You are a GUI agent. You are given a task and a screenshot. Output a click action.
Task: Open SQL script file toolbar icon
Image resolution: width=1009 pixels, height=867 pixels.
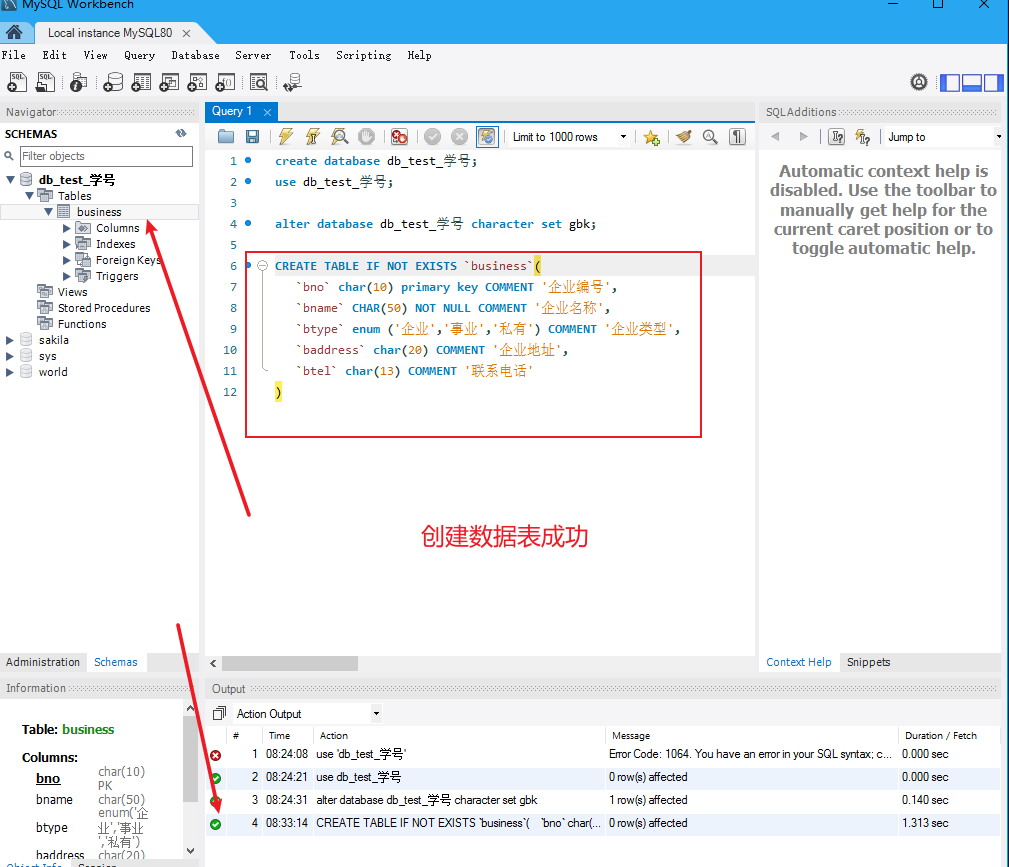[46, 82]
